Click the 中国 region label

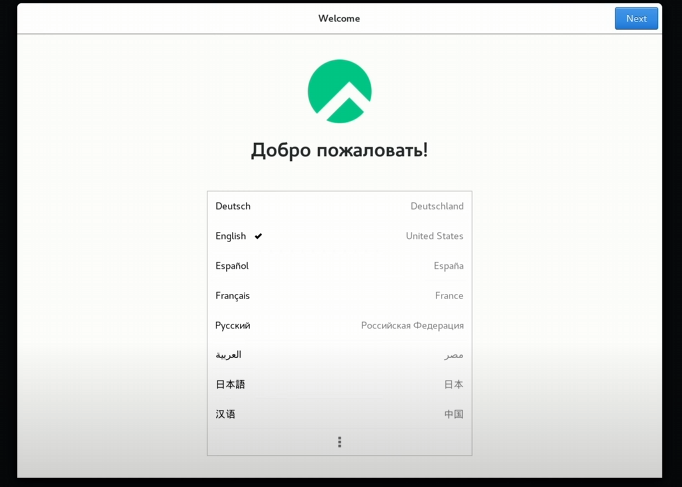click(454, 414)
